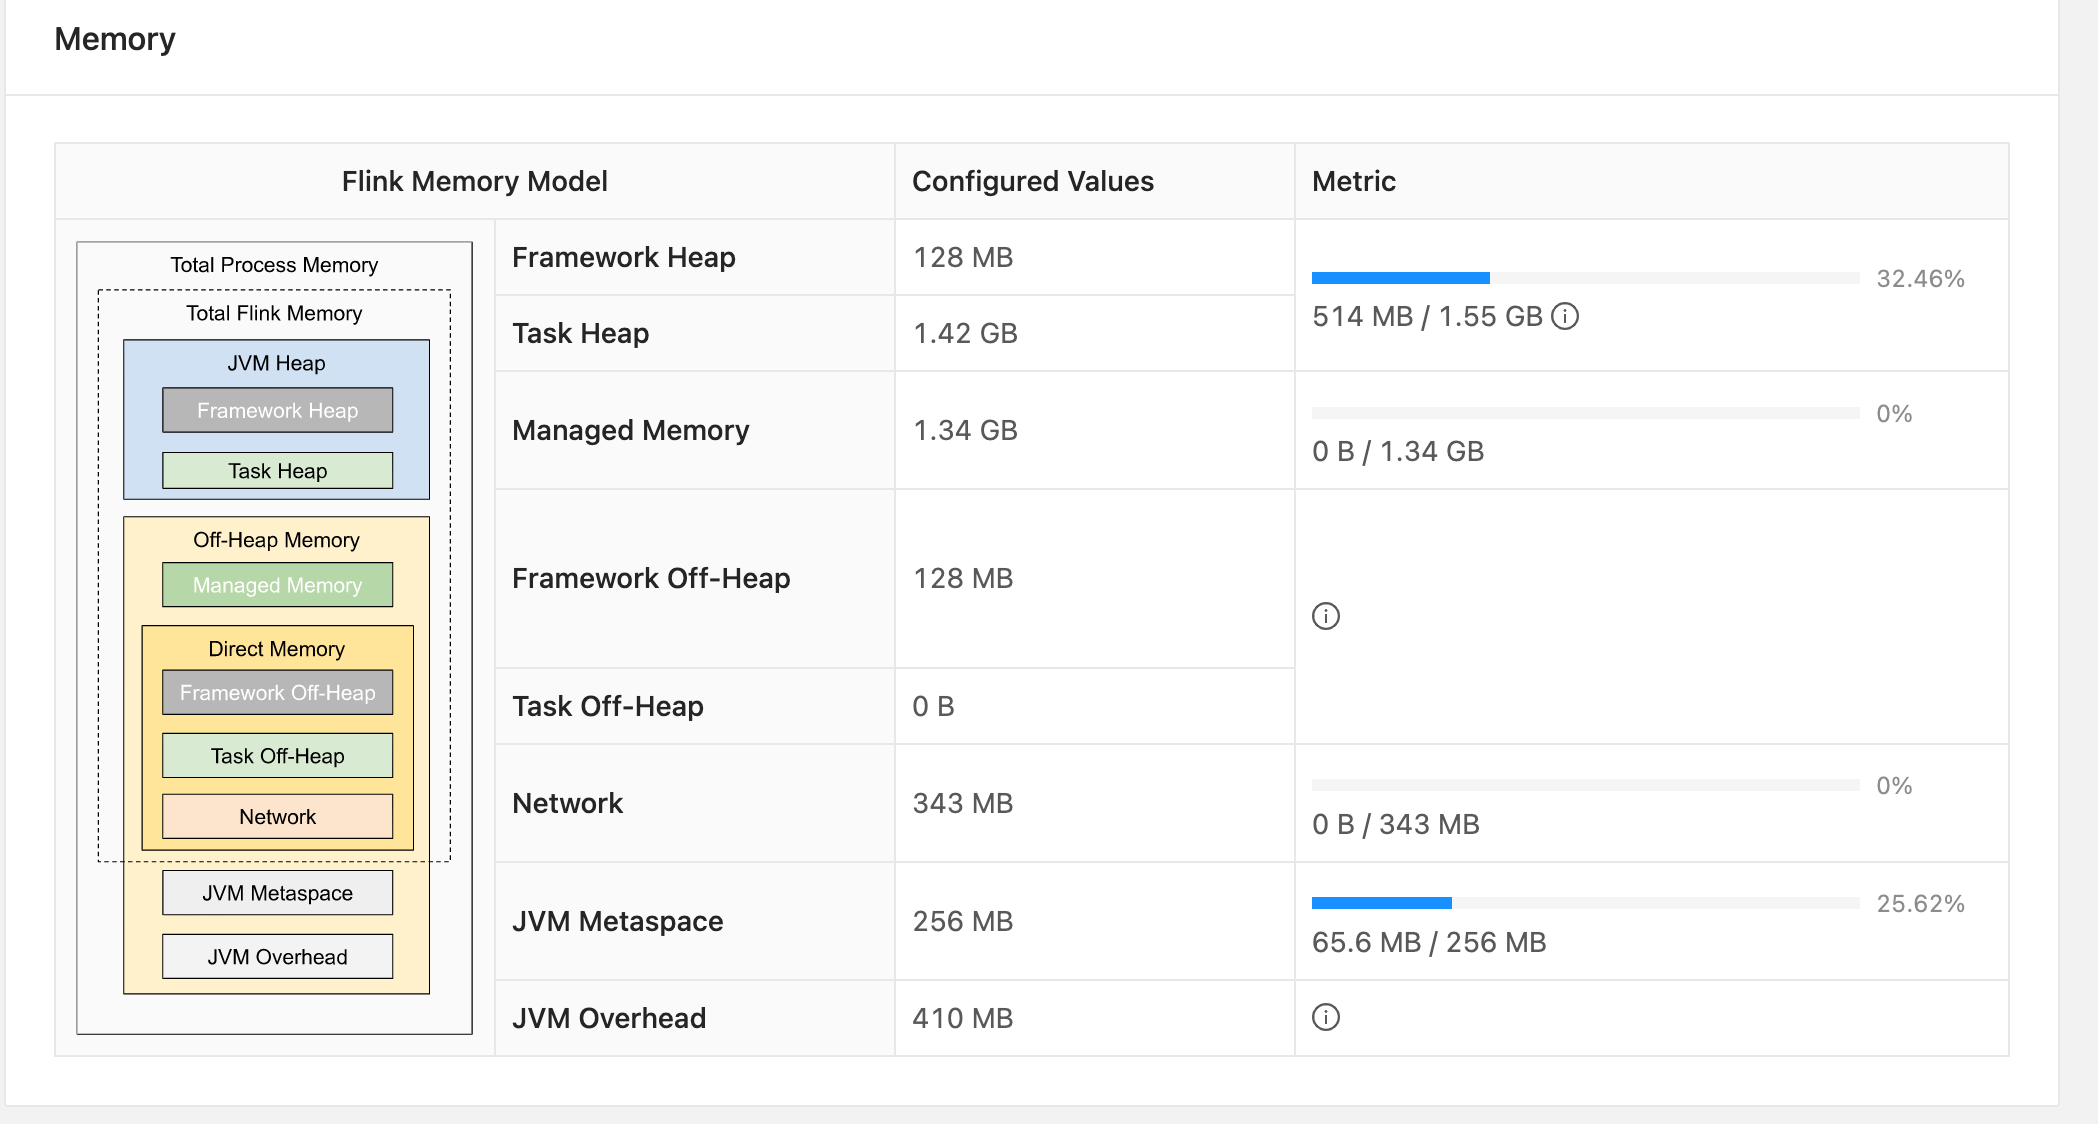Click the 25.62% percentage label
Viewport: 2098px width, 1124px height.
coord(1921,903)
